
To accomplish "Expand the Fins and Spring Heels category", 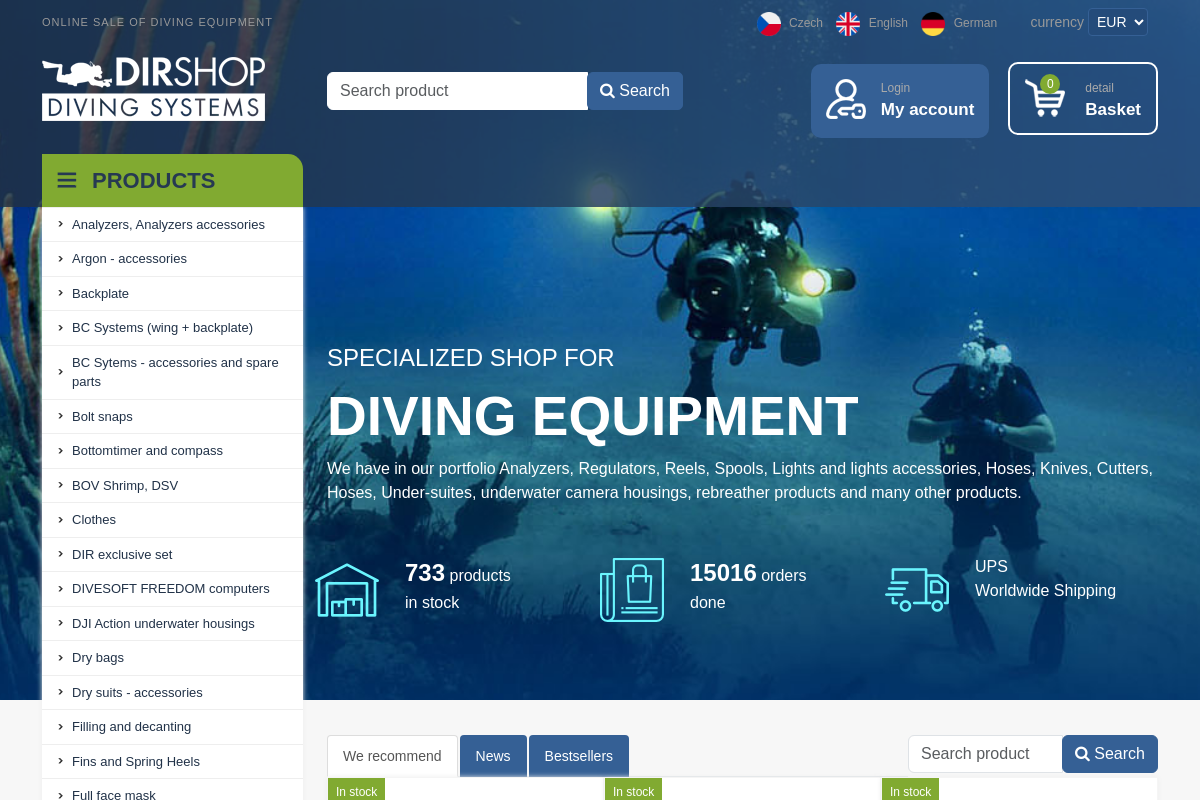I will tap(136, 761).
